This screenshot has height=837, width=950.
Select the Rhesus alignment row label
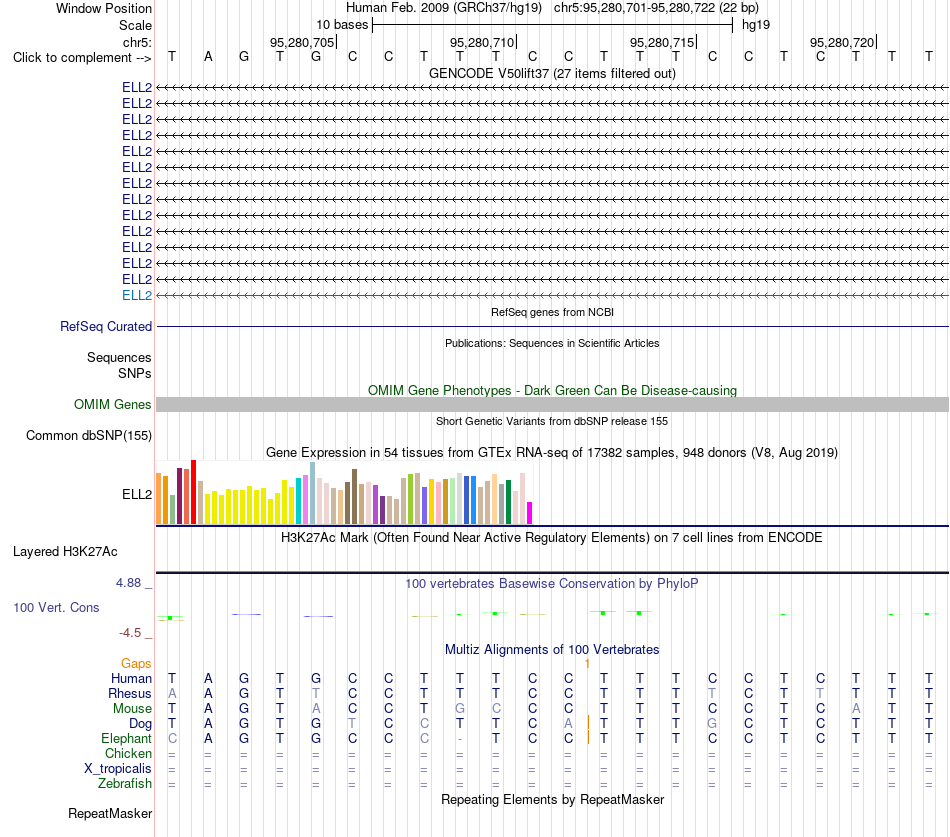[130, 693]
